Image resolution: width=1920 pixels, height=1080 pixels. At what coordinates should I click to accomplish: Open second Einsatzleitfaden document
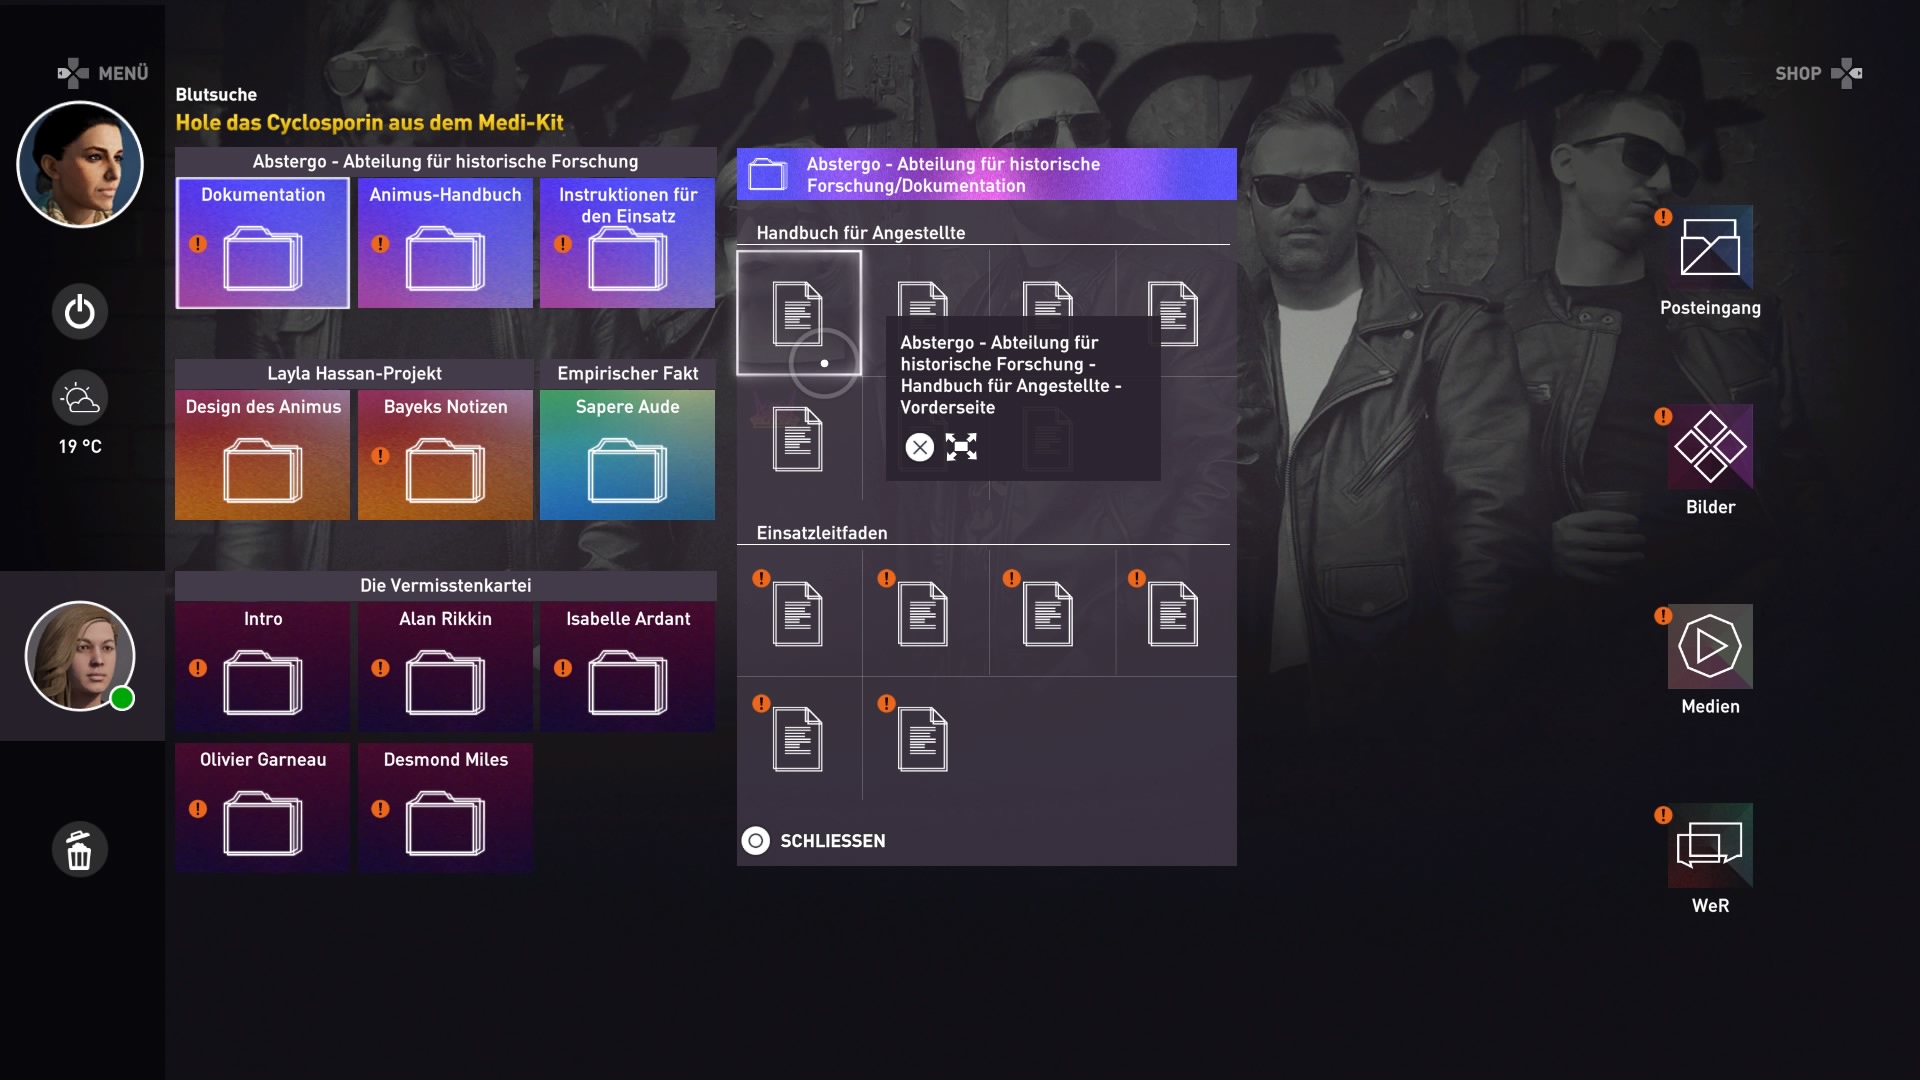(x=923, y=613)
